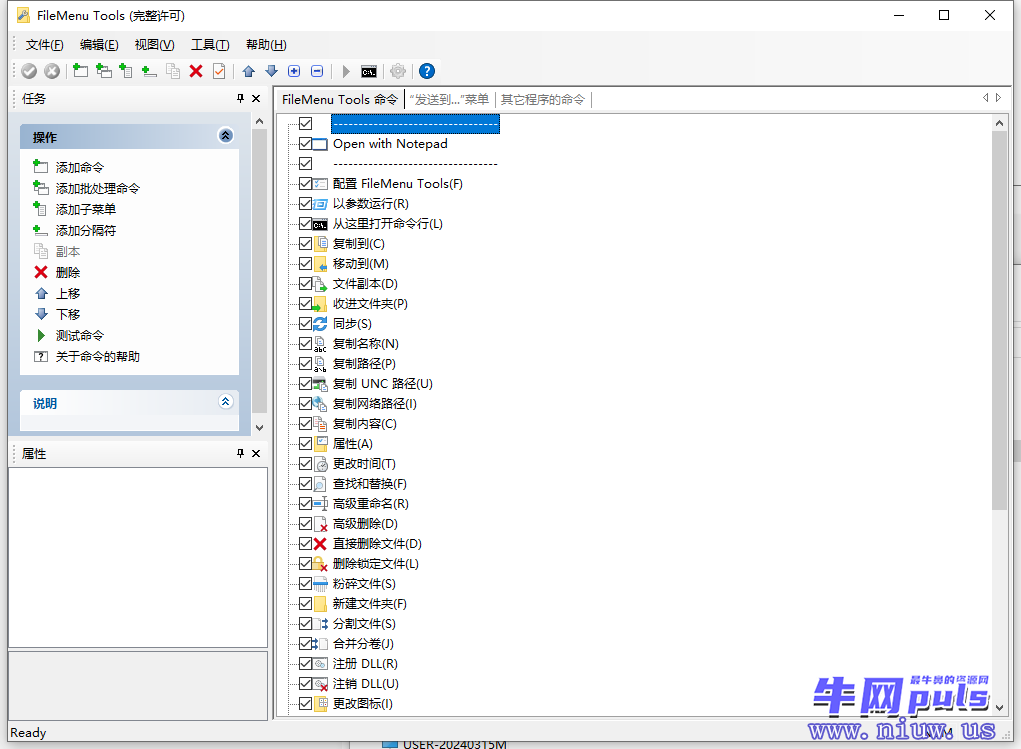1021x749 pixels.
Task: Click the 任务 panel scroll-down arrow
Action: [x=259, y=428]
